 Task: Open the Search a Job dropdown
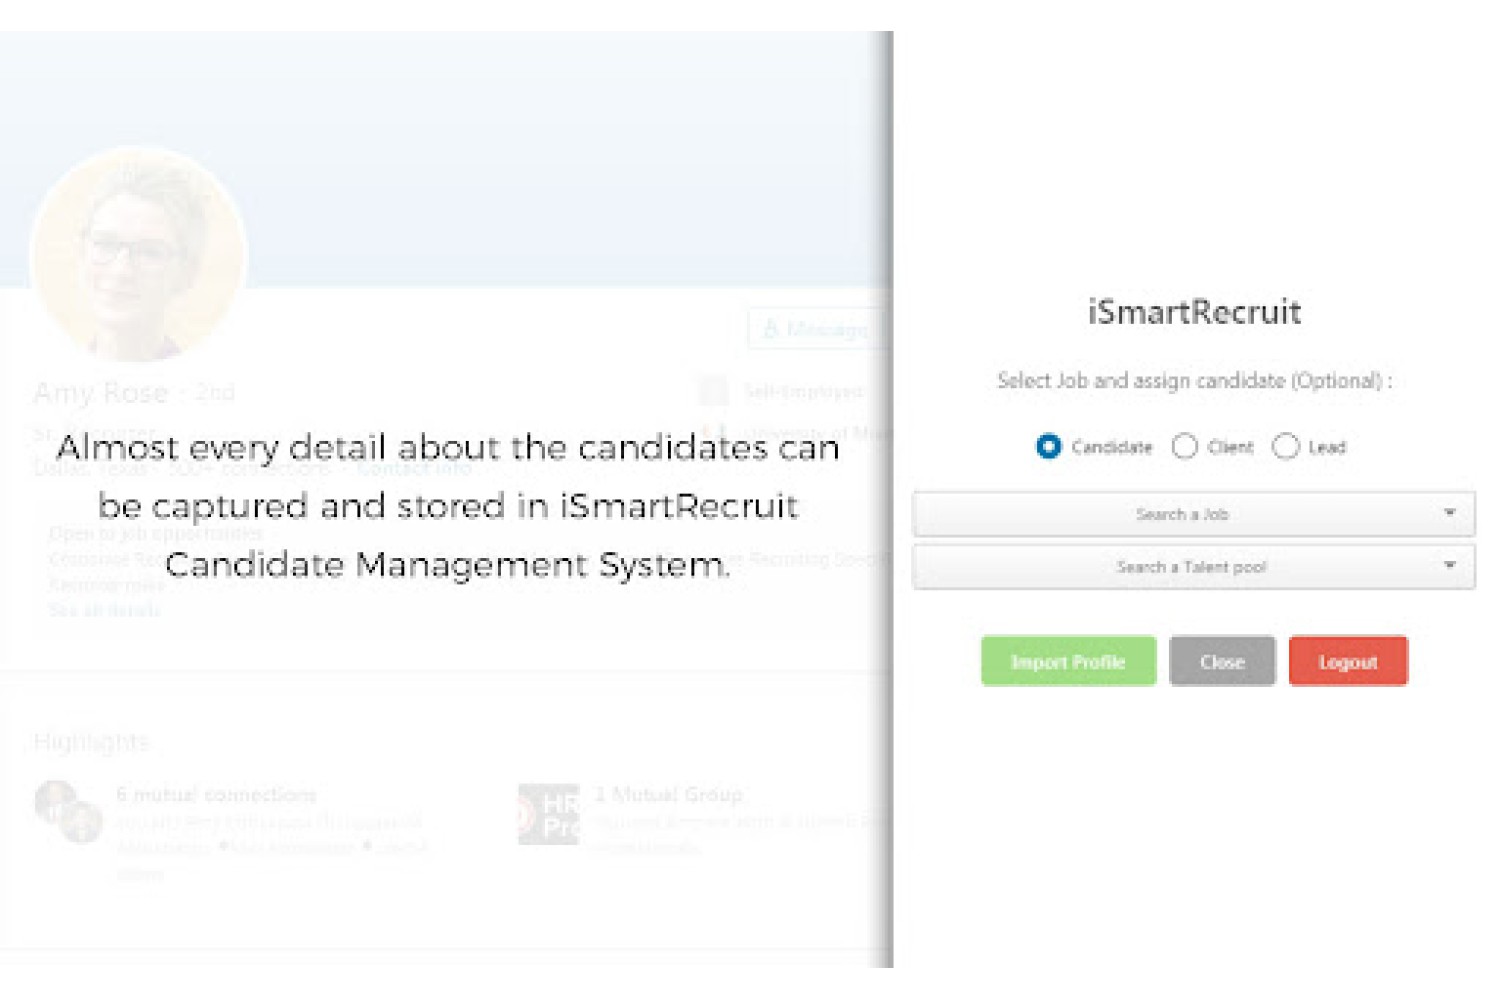[x=1194, y=514]
